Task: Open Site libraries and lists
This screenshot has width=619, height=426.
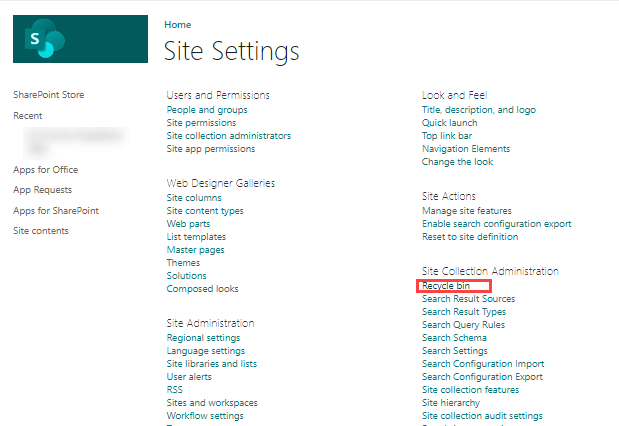Action: coord(212,364)
